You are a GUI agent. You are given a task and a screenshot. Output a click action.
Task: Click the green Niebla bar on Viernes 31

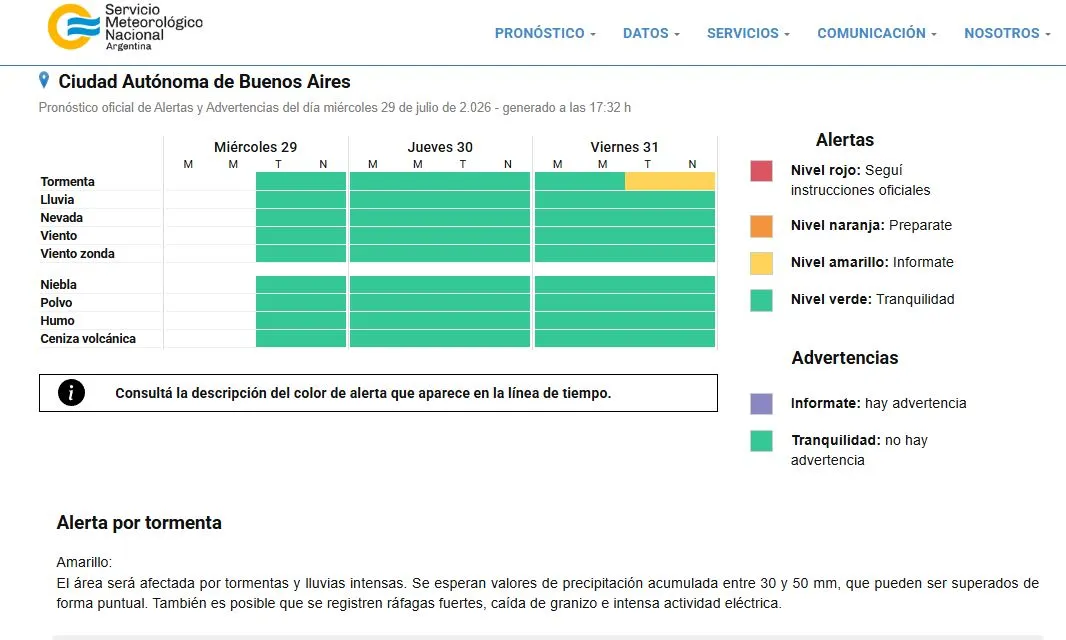pos(625,284)
